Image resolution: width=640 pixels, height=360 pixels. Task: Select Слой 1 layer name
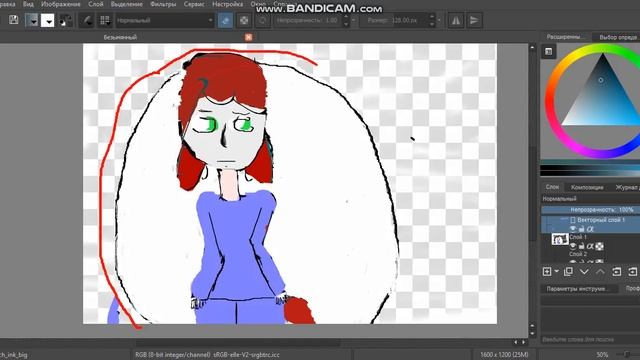tap(578, 237)
